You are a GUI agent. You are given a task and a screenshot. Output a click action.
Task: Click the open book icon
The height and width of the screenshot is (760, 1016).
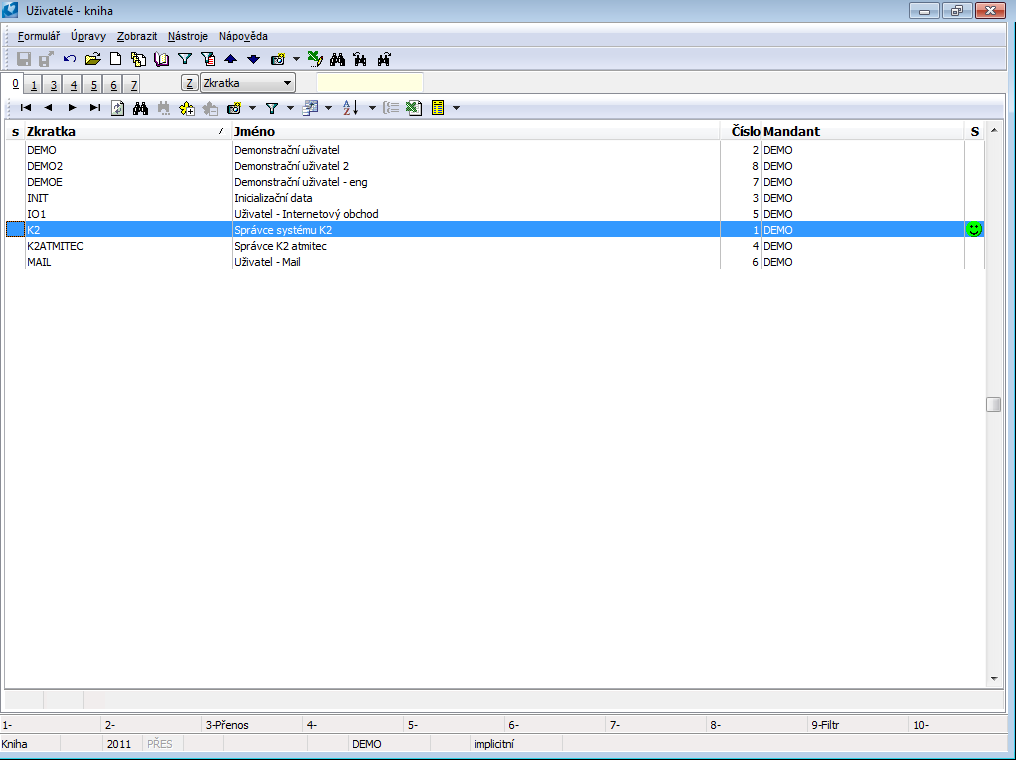(x=161, y=60)
